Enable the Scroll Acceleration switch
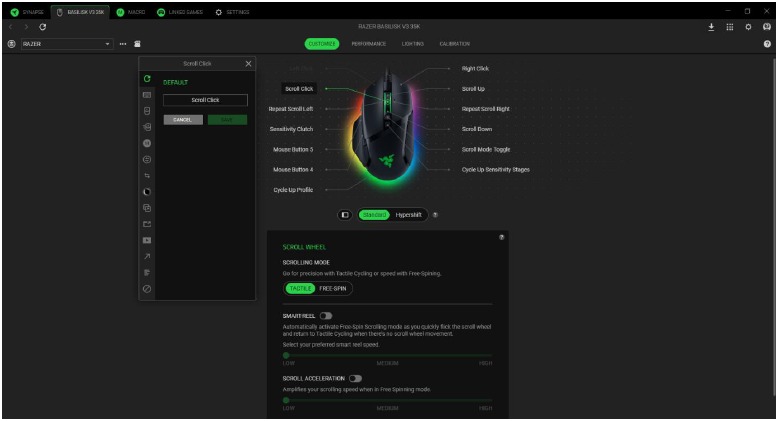 click(355, 378)
